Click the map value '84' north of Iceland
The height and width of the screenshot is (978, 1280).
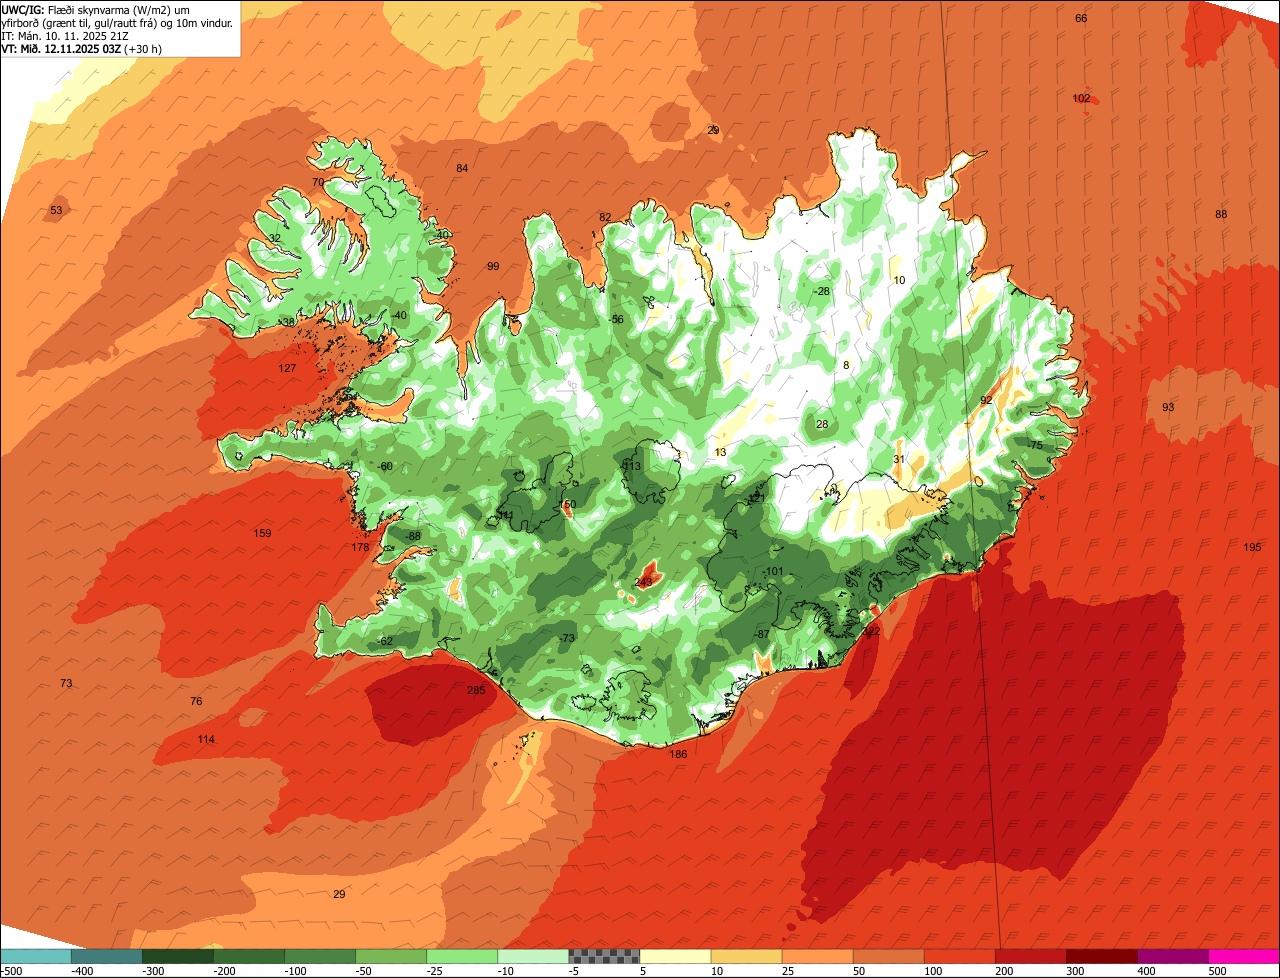(462, 168)
